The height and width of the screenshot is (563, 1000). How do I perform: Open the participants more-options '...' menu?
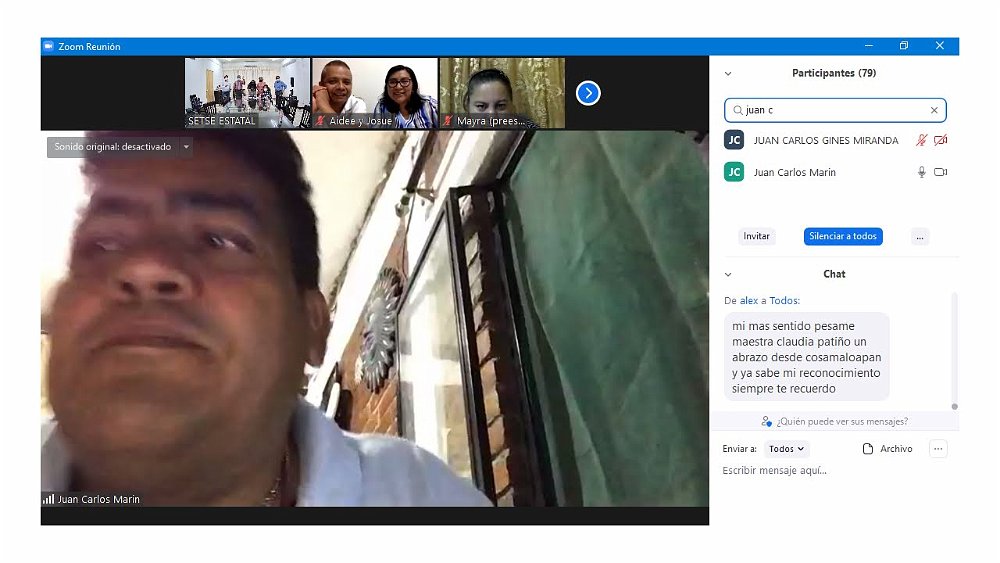[920, 237]
